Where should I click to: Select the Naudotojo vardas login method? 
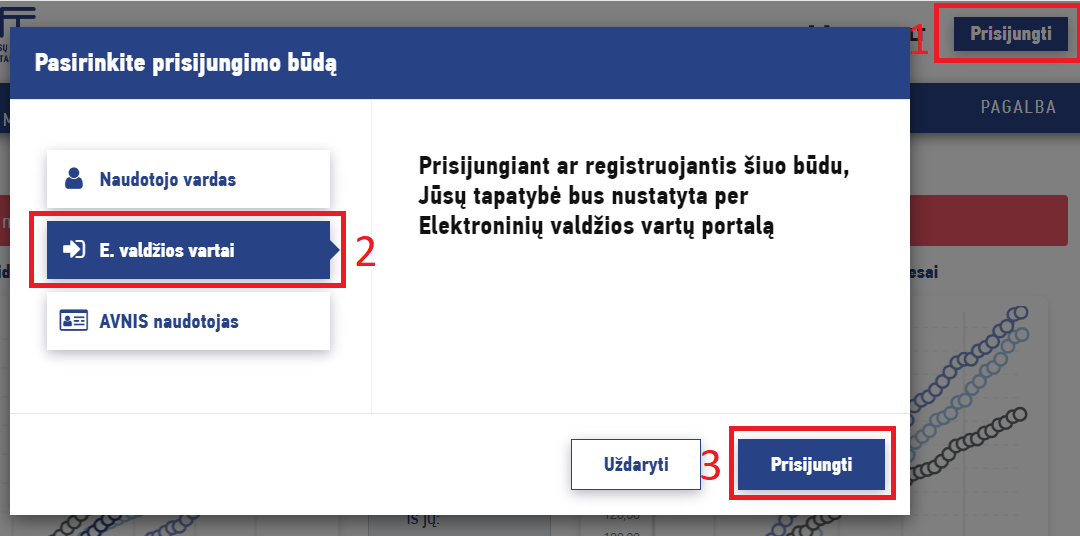click(x=188, y=179)
